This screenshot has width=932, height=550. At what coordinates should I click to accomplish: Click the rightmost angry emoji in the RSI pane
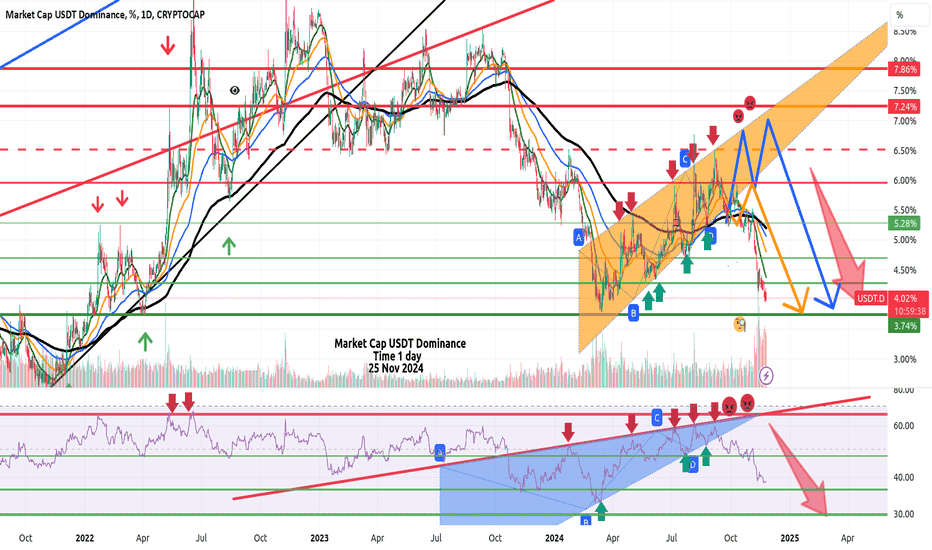click(x=747, y=403)
